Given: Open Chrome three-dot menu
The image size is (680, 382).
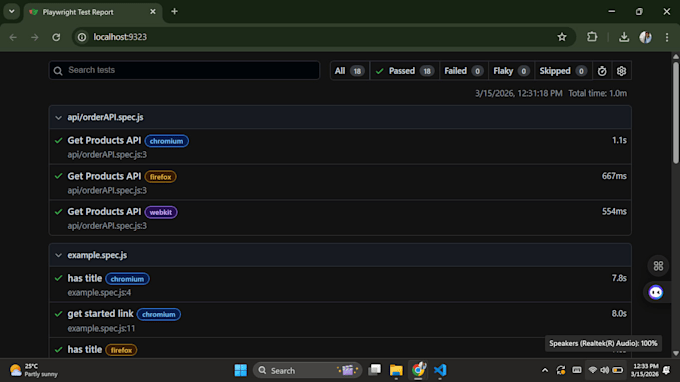Looking at the screenshot, I should tap(667, 37).
